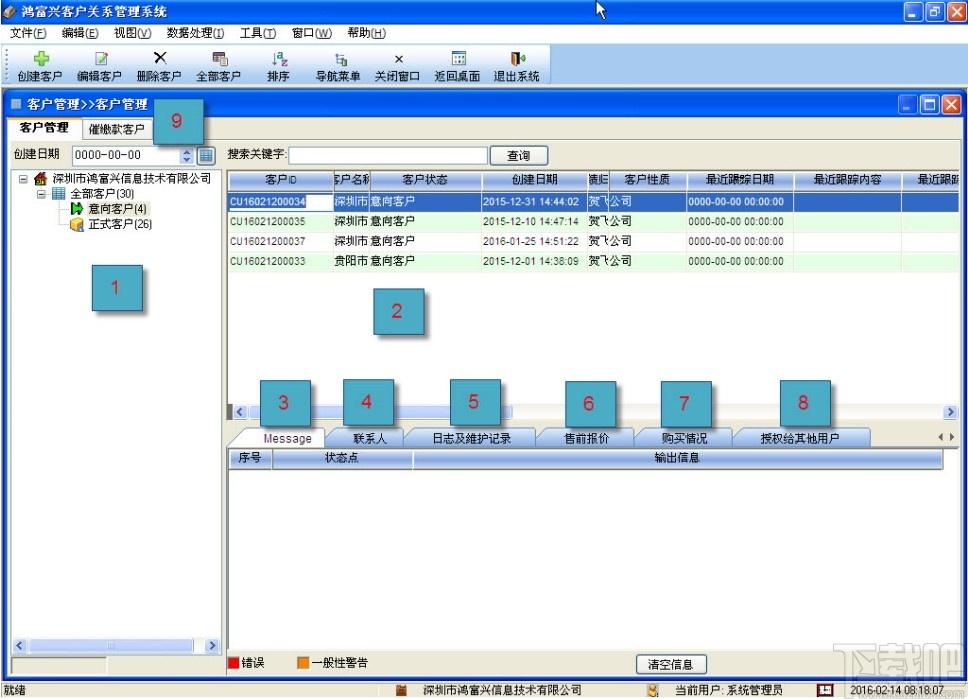The image size is (968, 699).
Task: Click the 查询 search button
Action: 519,156
